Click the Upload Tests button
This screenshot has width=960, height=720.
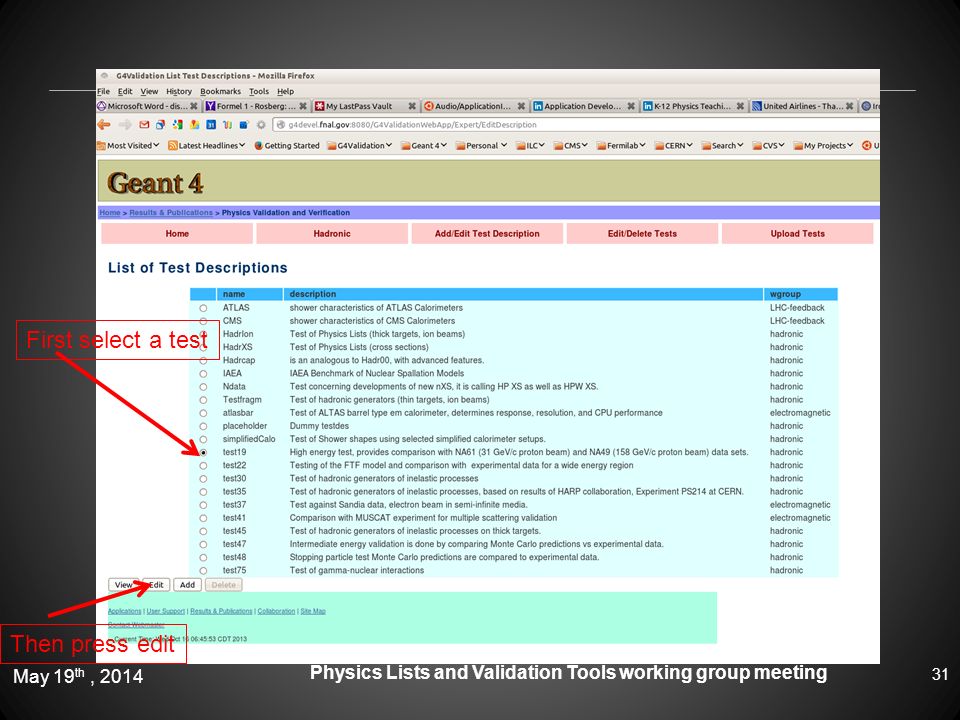point(797,234)
